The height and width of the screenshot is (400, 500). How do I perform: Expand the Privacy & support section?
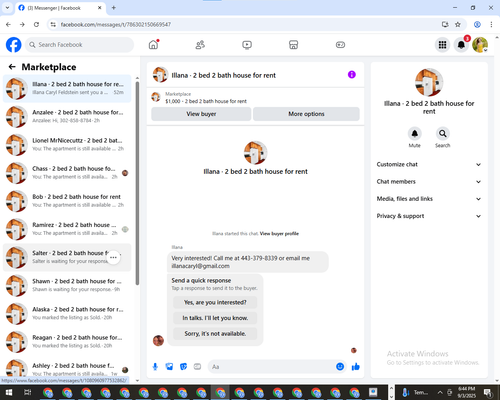(x=429, y=216)
